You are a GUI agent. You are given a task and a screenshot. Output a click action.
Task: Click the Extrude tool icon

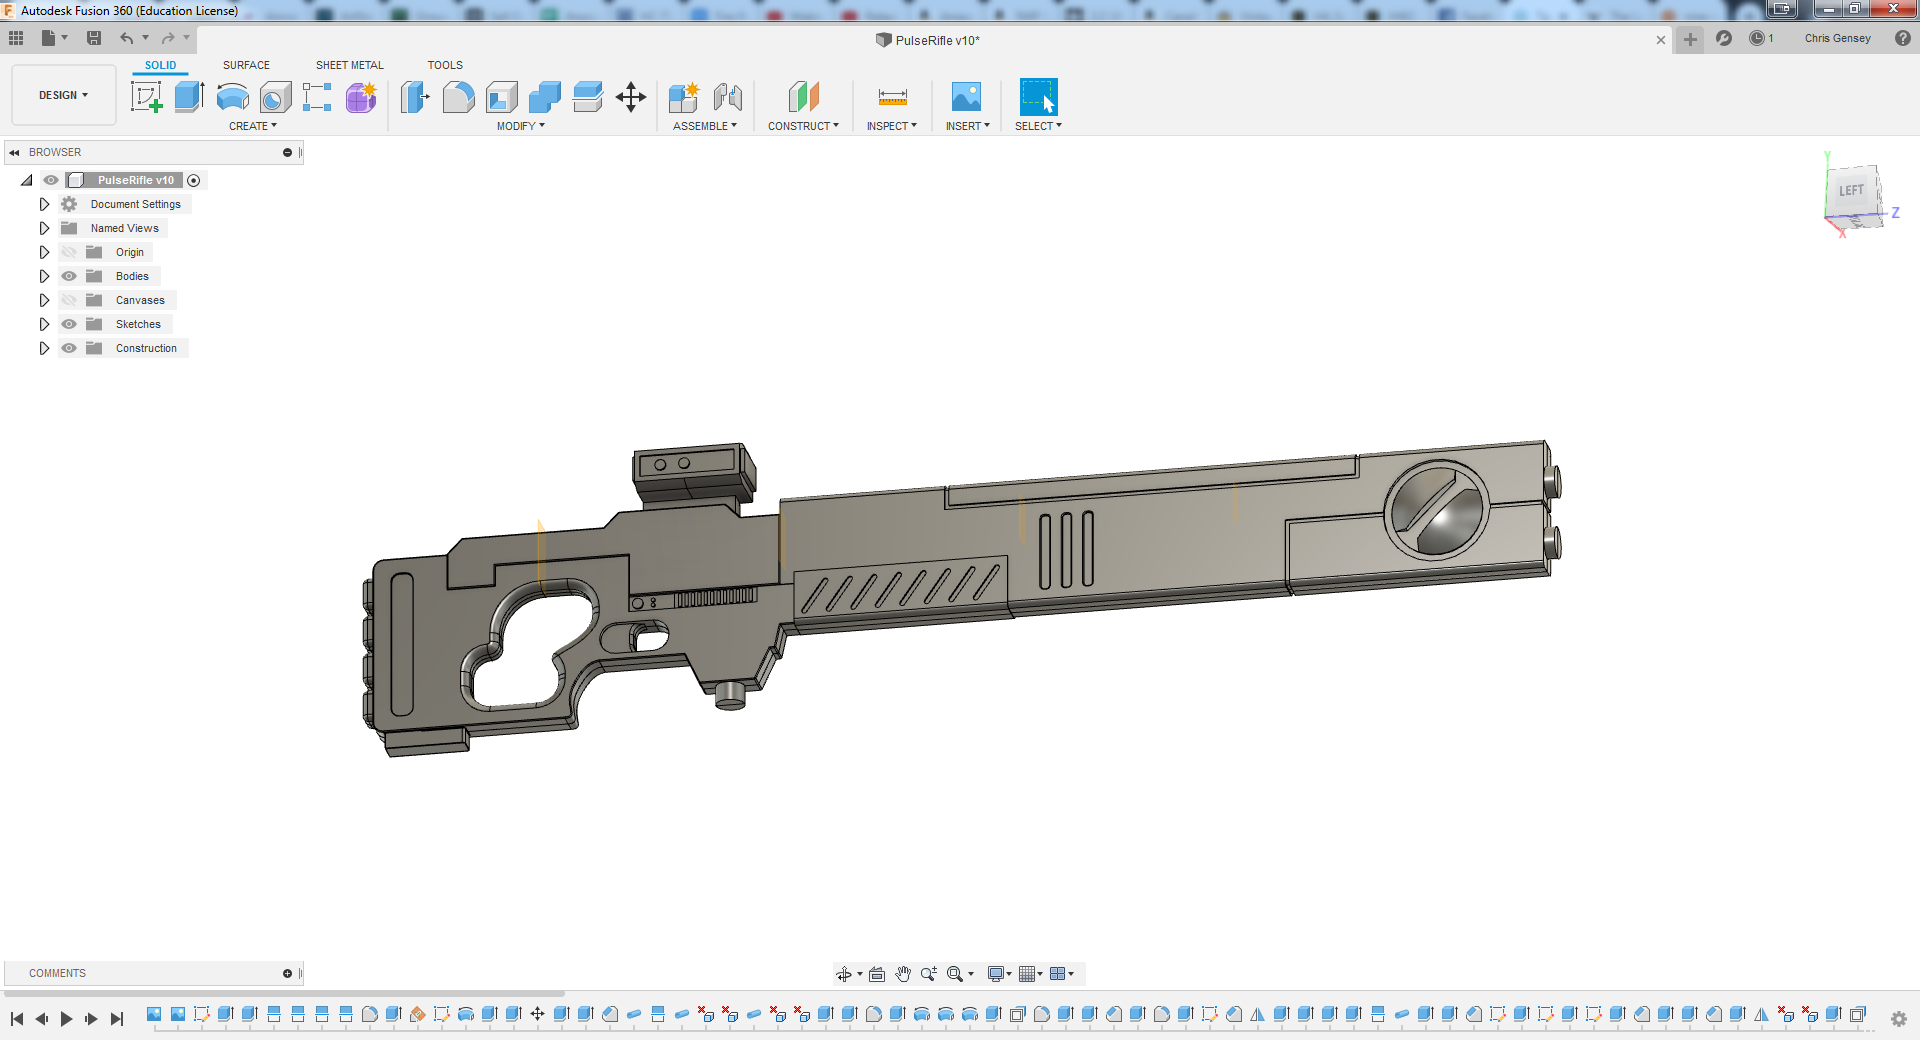[189, 97]
